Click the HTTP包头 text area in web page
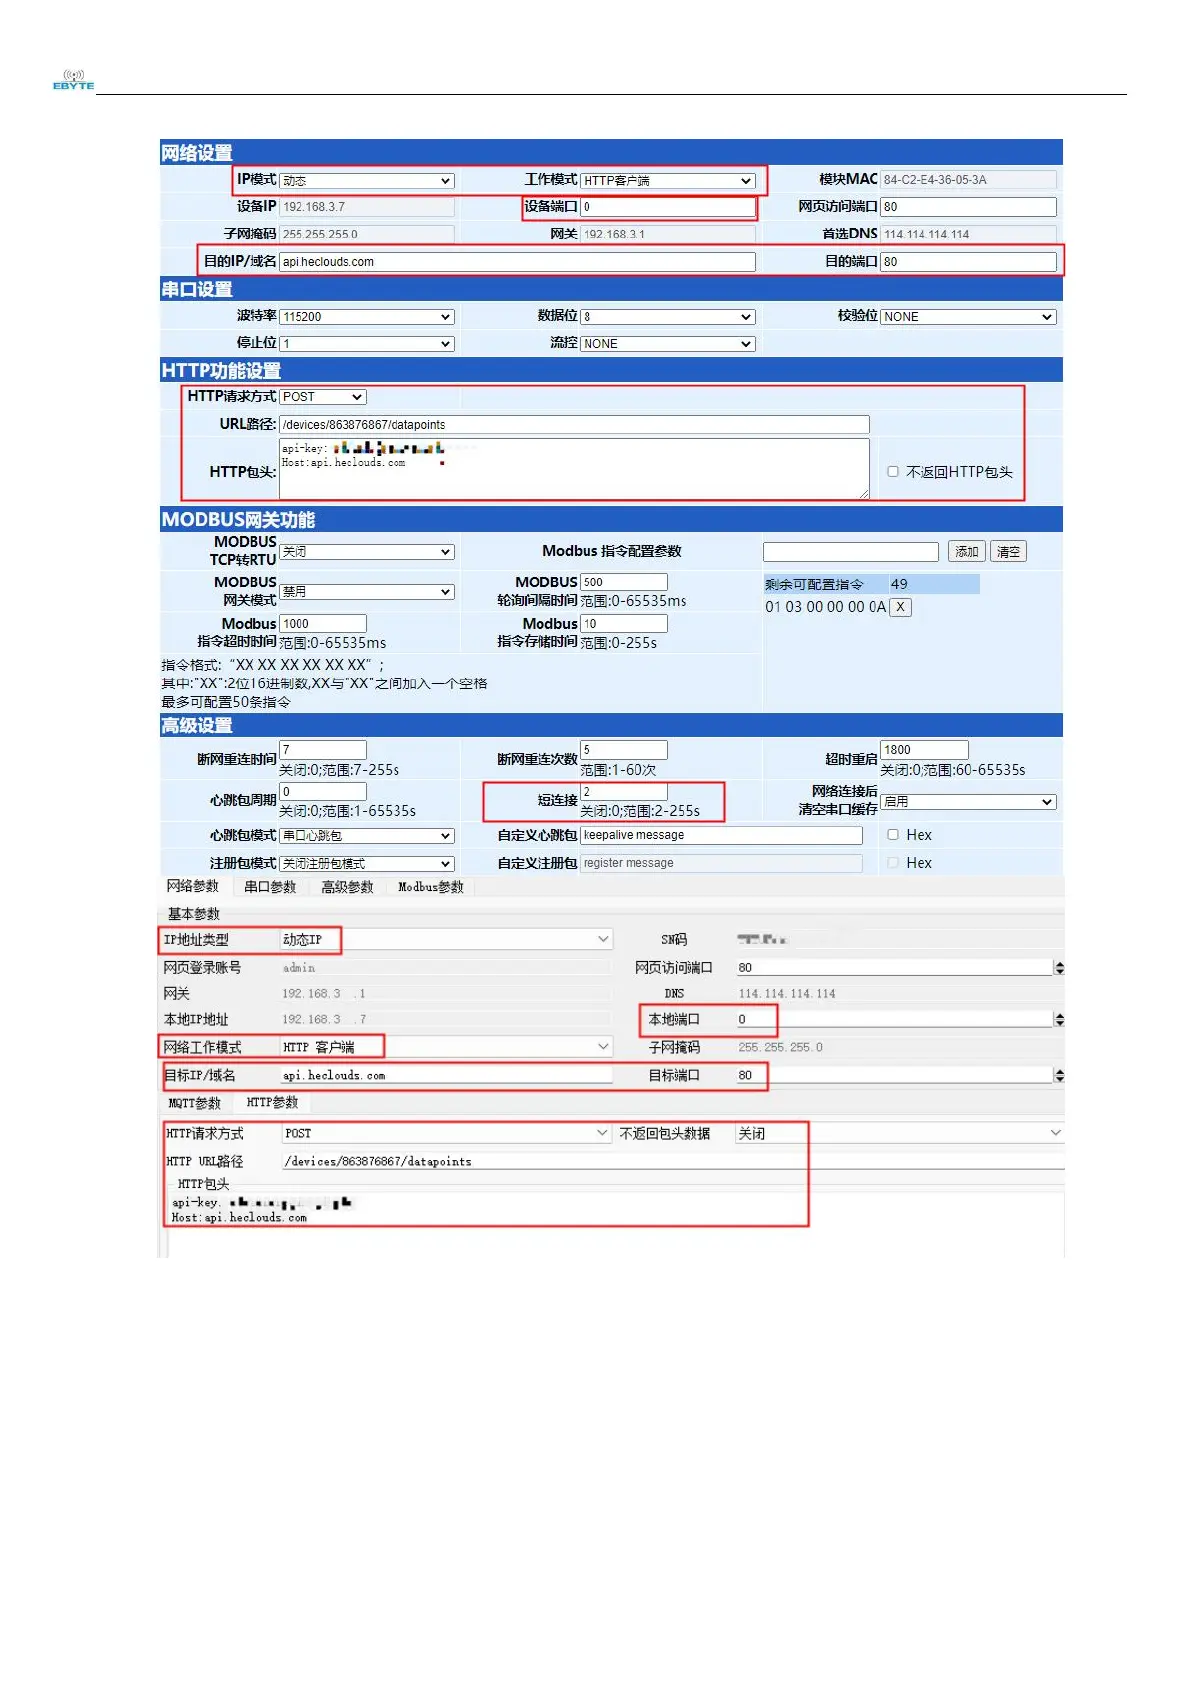This screenshot has width=1191, height=1684. [x=574, y=468]
